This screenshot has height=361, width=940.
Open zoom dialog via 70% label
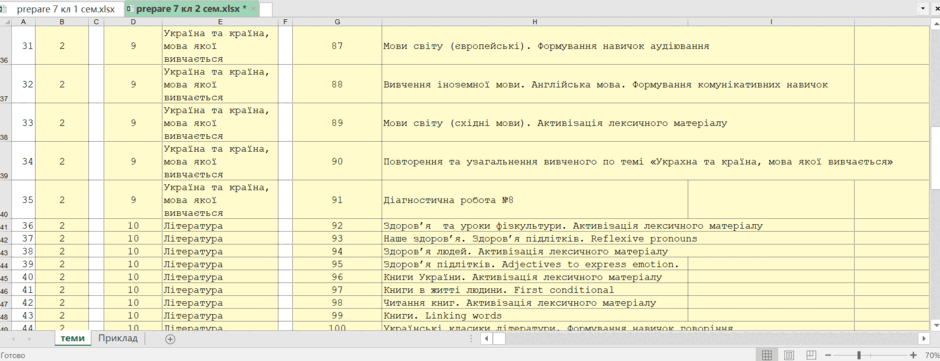(932, 355)
